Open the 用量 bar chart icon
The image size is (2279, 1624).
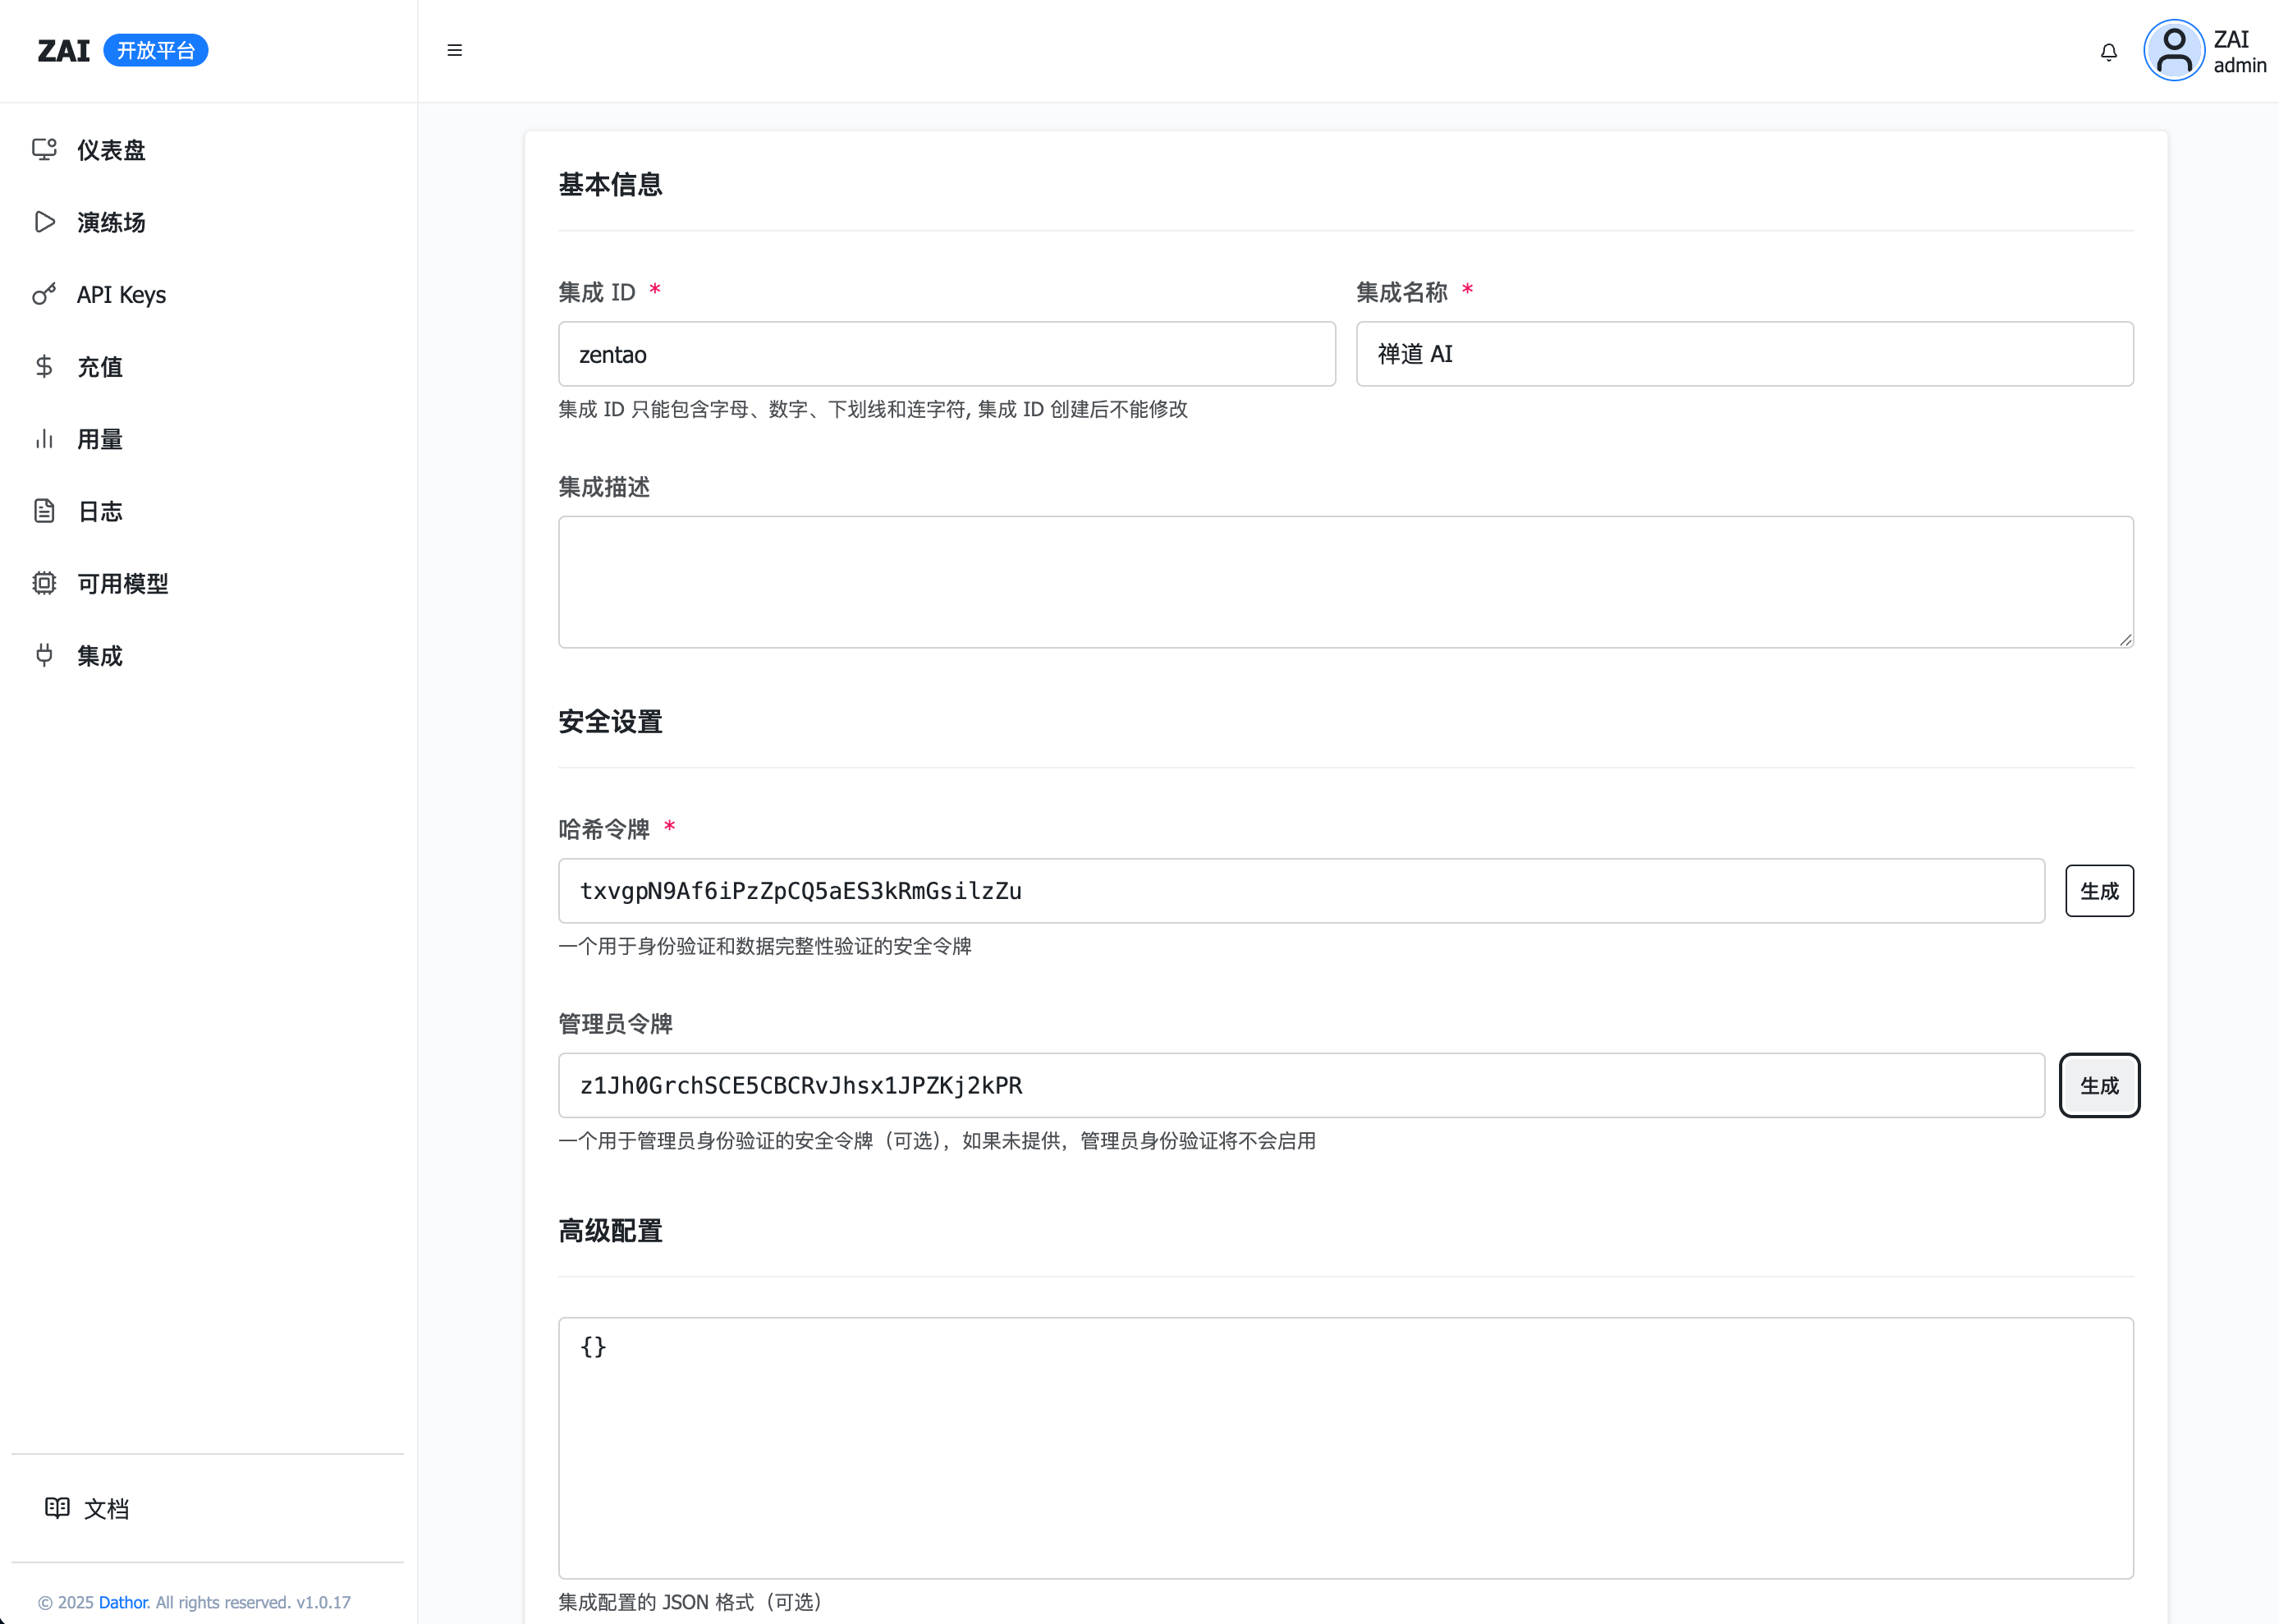point(44,439)
